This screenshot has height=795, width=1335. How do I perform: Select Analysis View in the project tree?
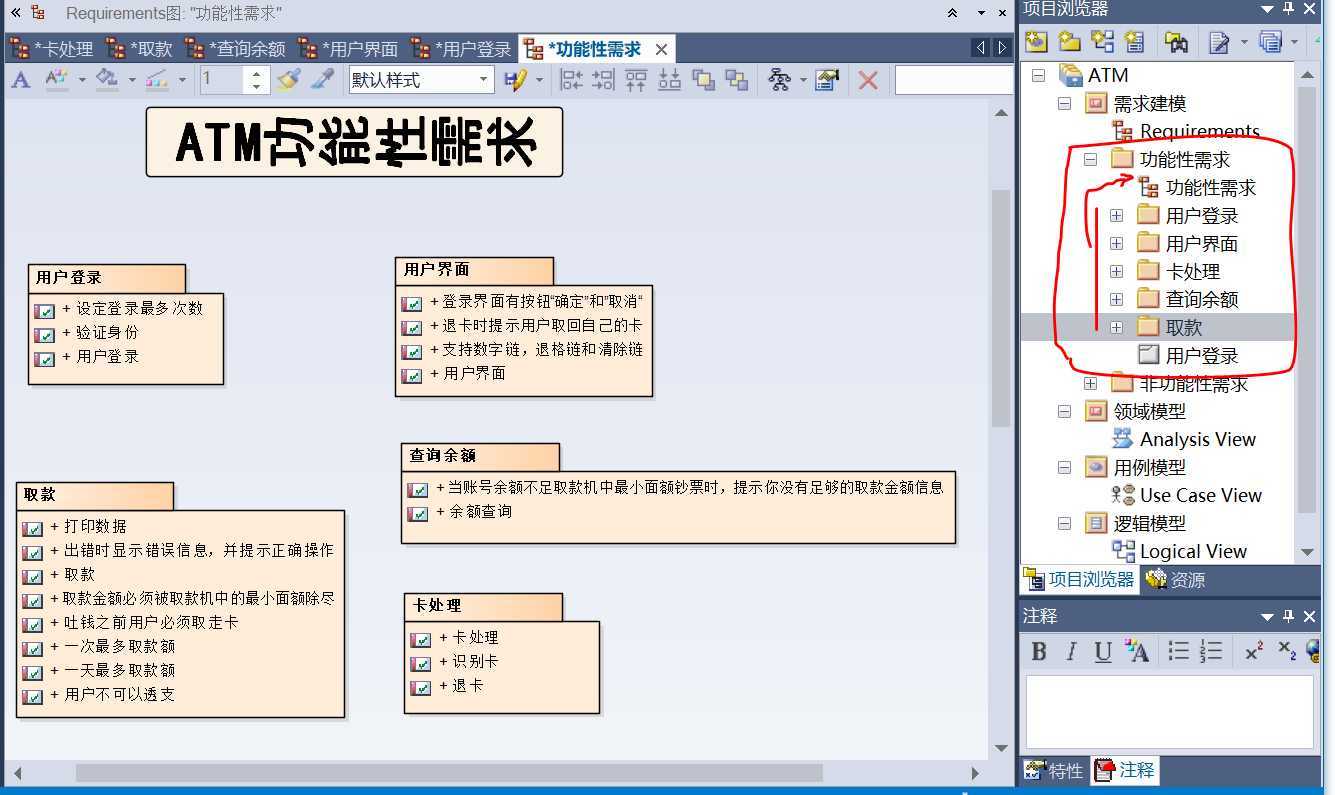(1197, 439)
